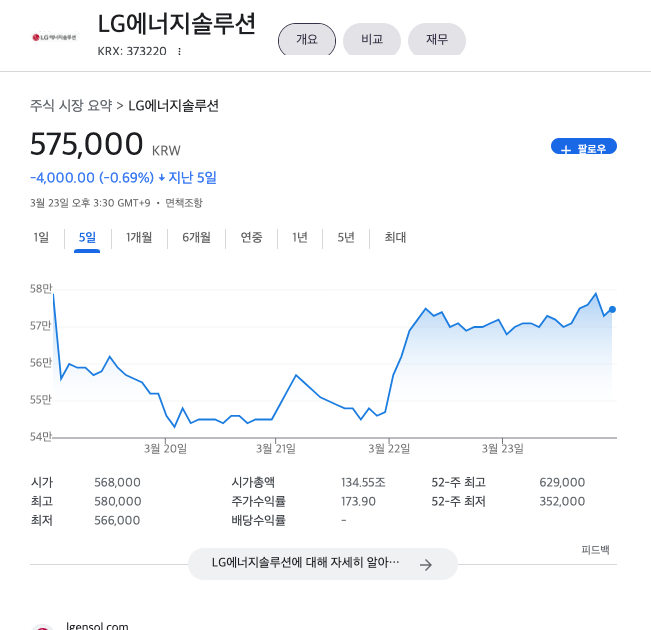Open the 피드백 feedback link
Screen dimensions: 651x630
click(595, 550)
